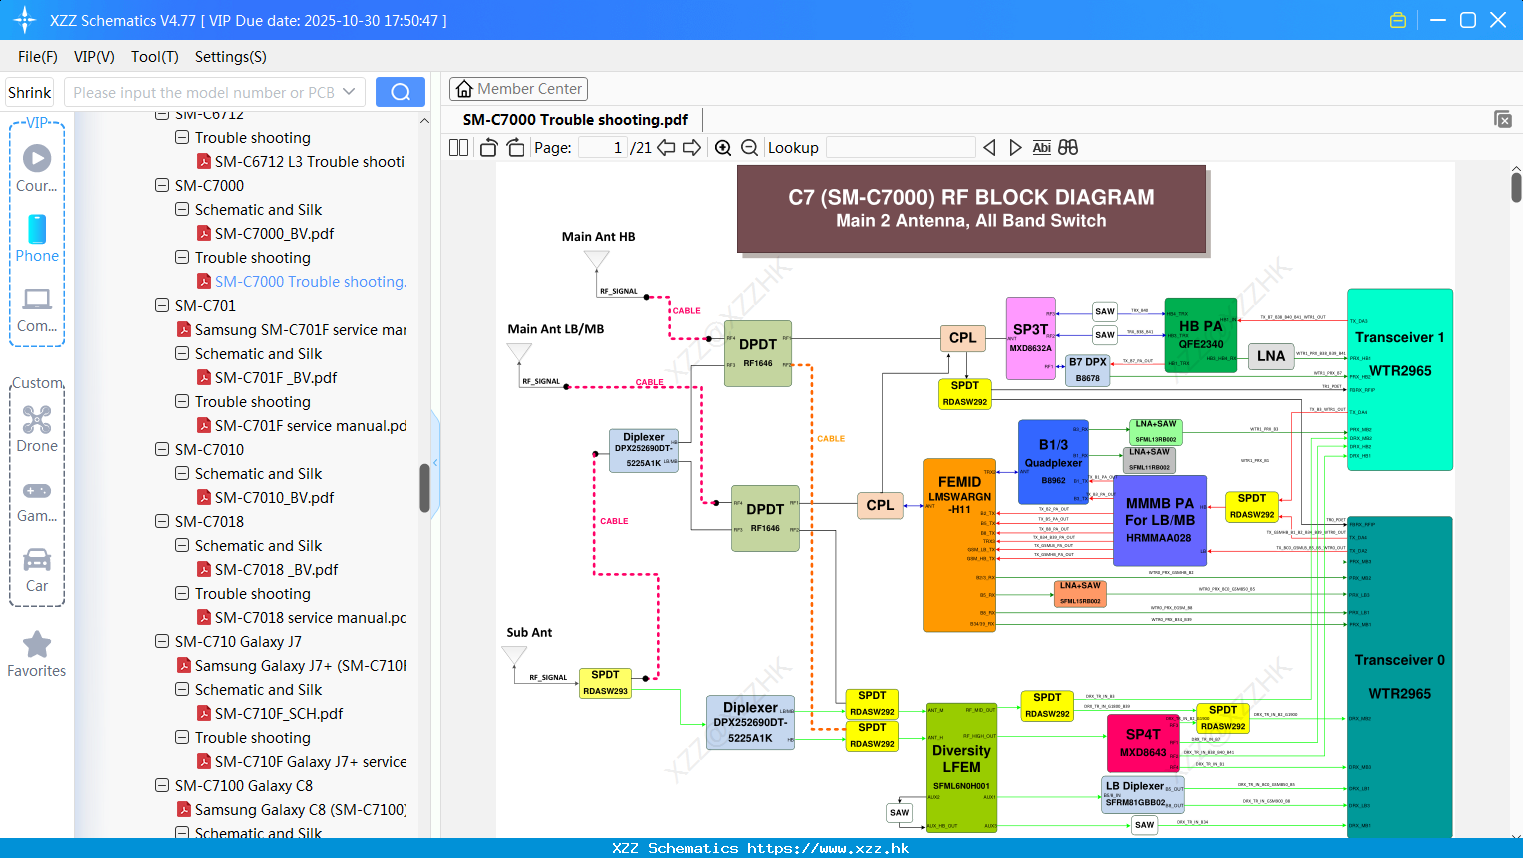Open Favorites star icon
Screen dimensions: 1523x858
[x=37, y=654]
